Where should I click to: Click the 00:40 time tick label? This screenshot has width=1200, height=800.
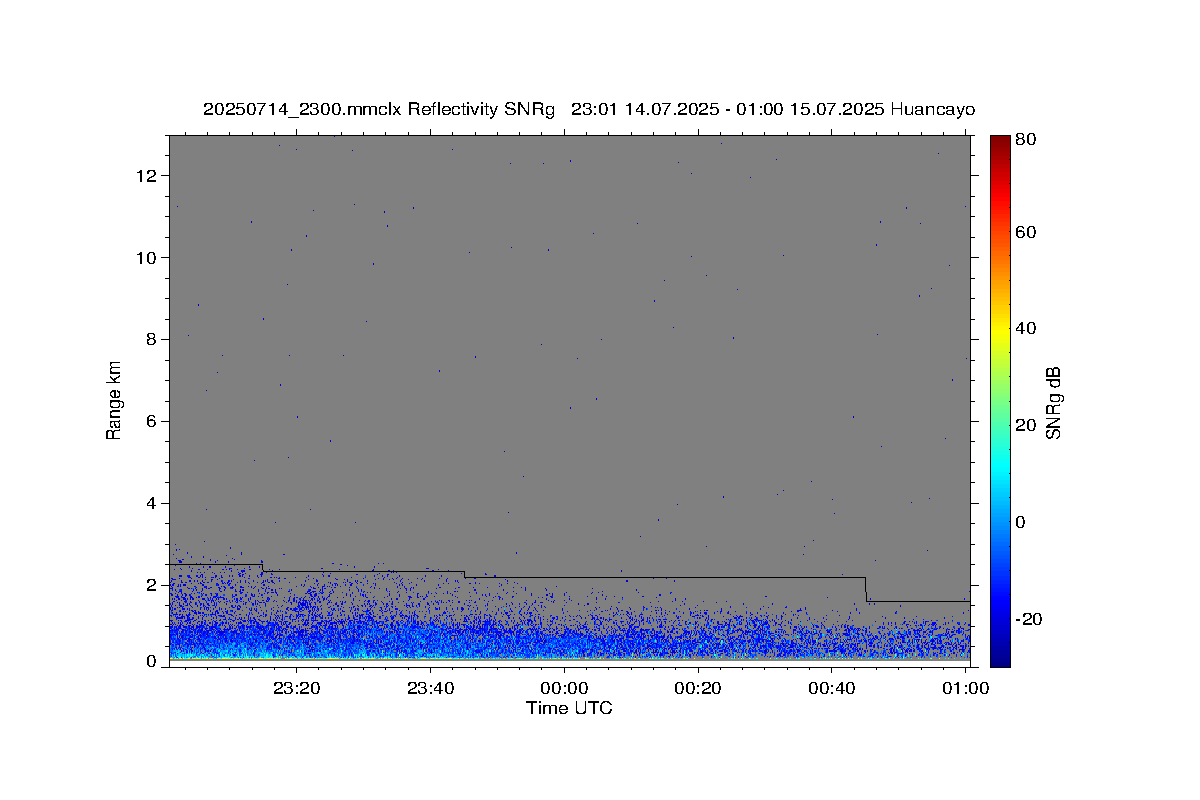[832, 688]
